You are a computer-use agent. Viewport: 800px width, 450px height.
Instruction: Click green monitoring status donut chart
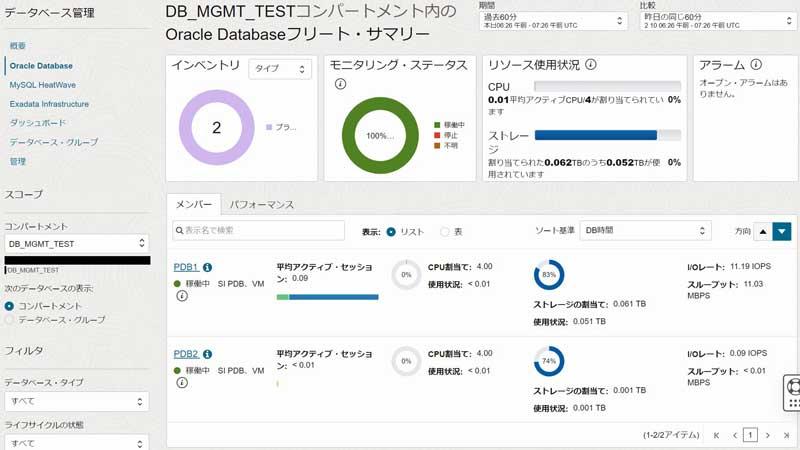click(380, 136)
